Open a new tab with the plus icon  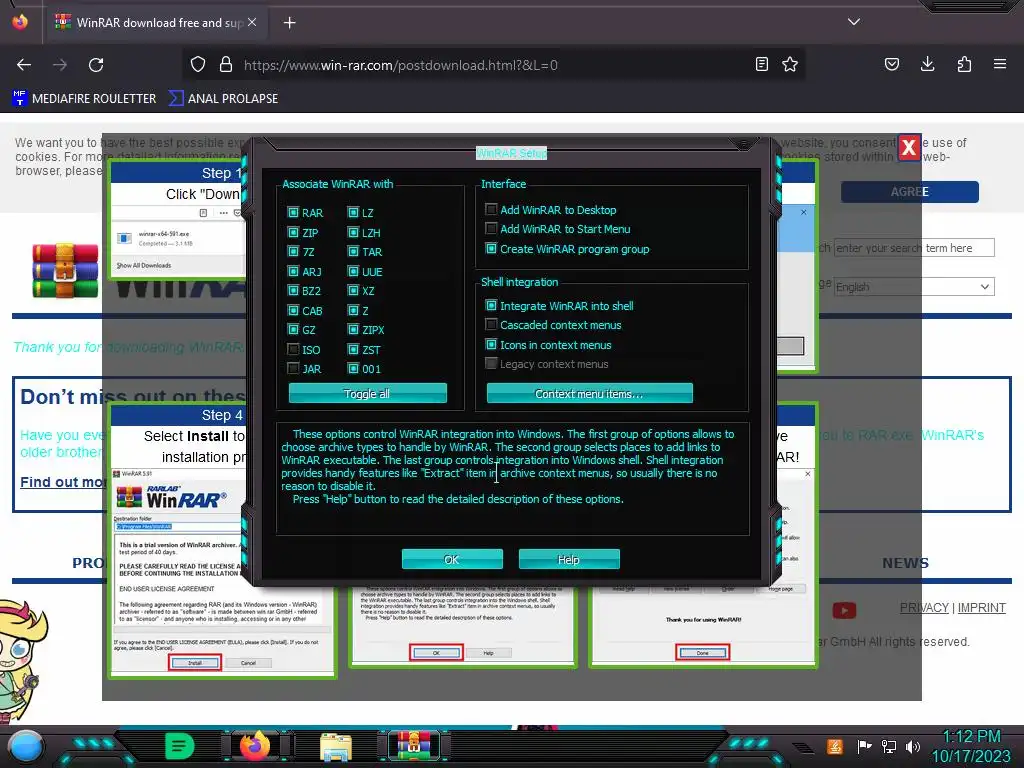tap(289, 23)
